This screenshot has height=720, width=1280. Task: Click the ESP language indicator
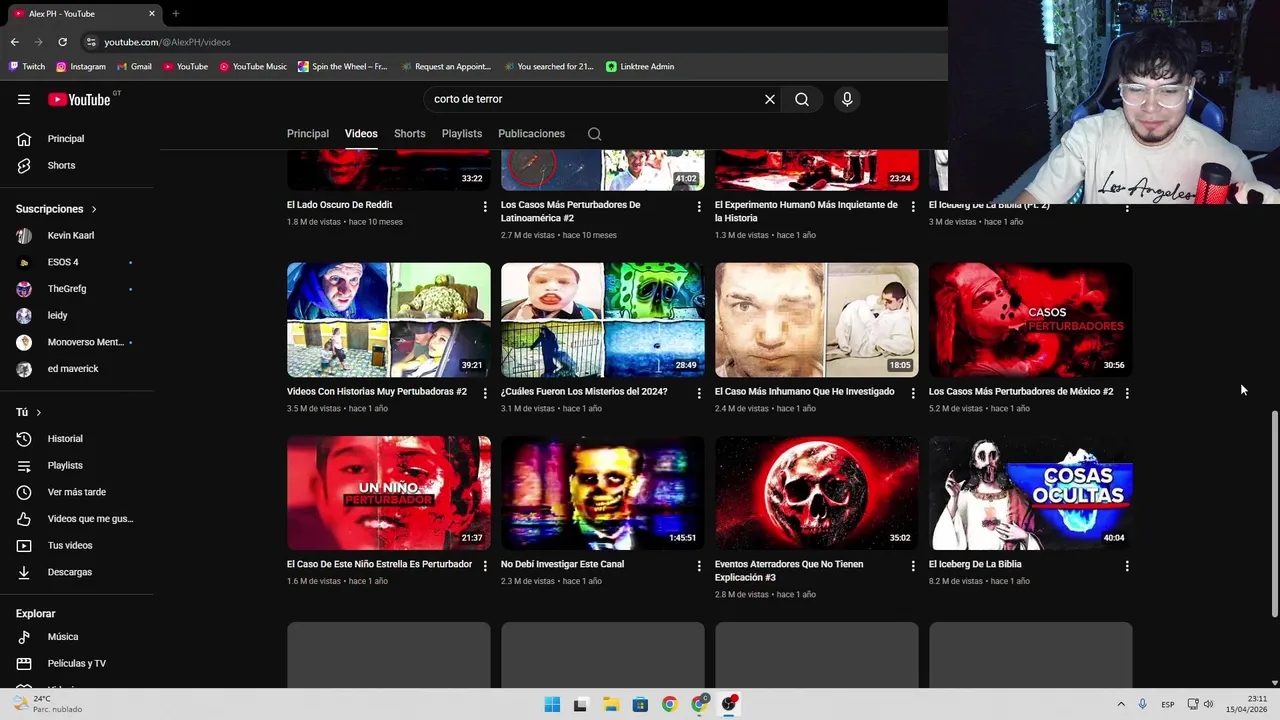tap(1167, 704)
